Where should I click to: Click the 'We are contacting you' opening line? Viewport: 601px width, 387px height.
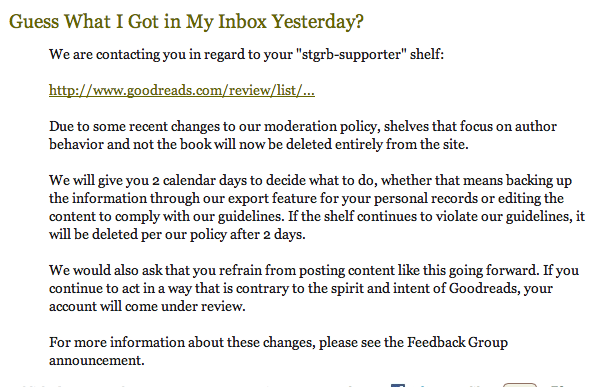[x=246, y=54]
